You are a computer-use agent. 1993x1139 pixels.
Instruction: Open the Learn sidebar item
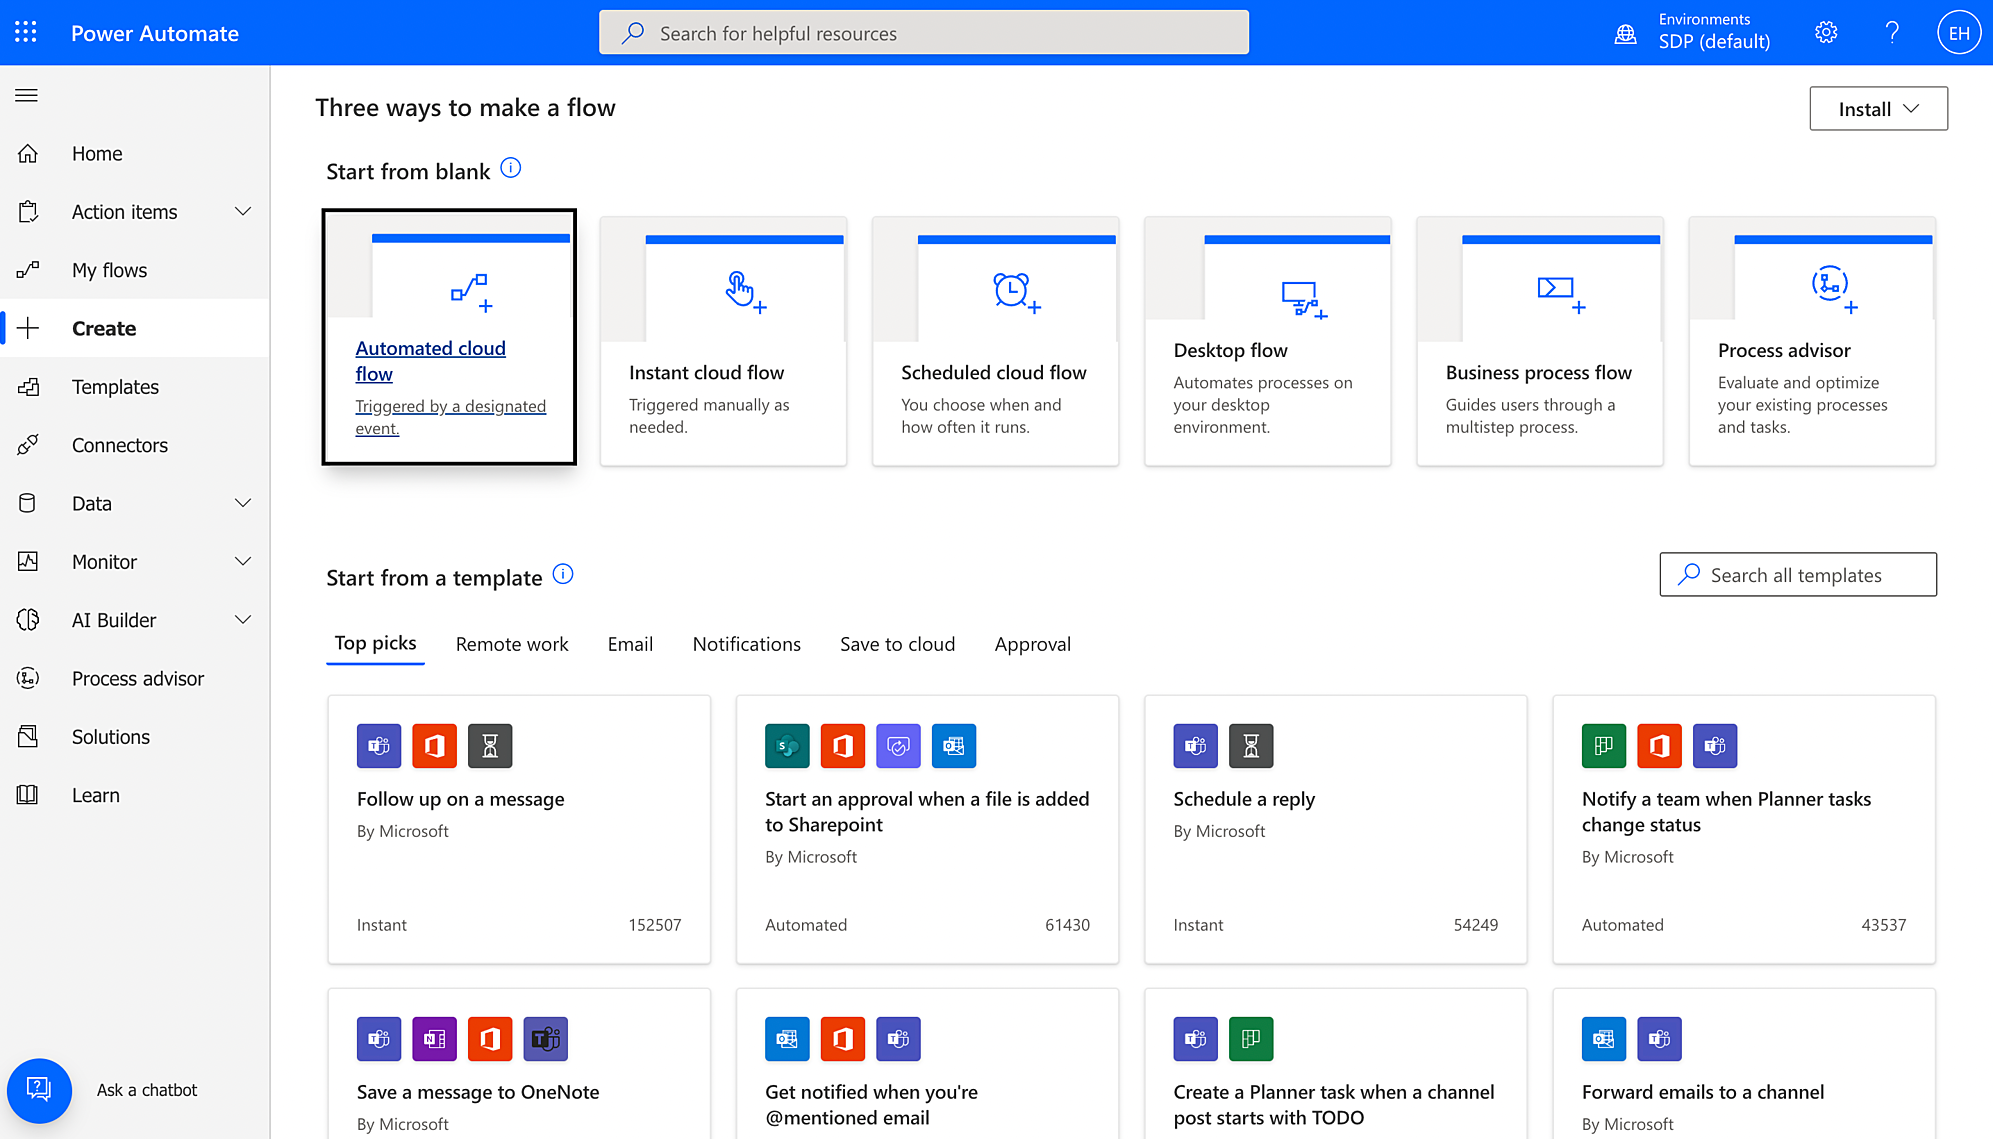(x=135, y=795)
